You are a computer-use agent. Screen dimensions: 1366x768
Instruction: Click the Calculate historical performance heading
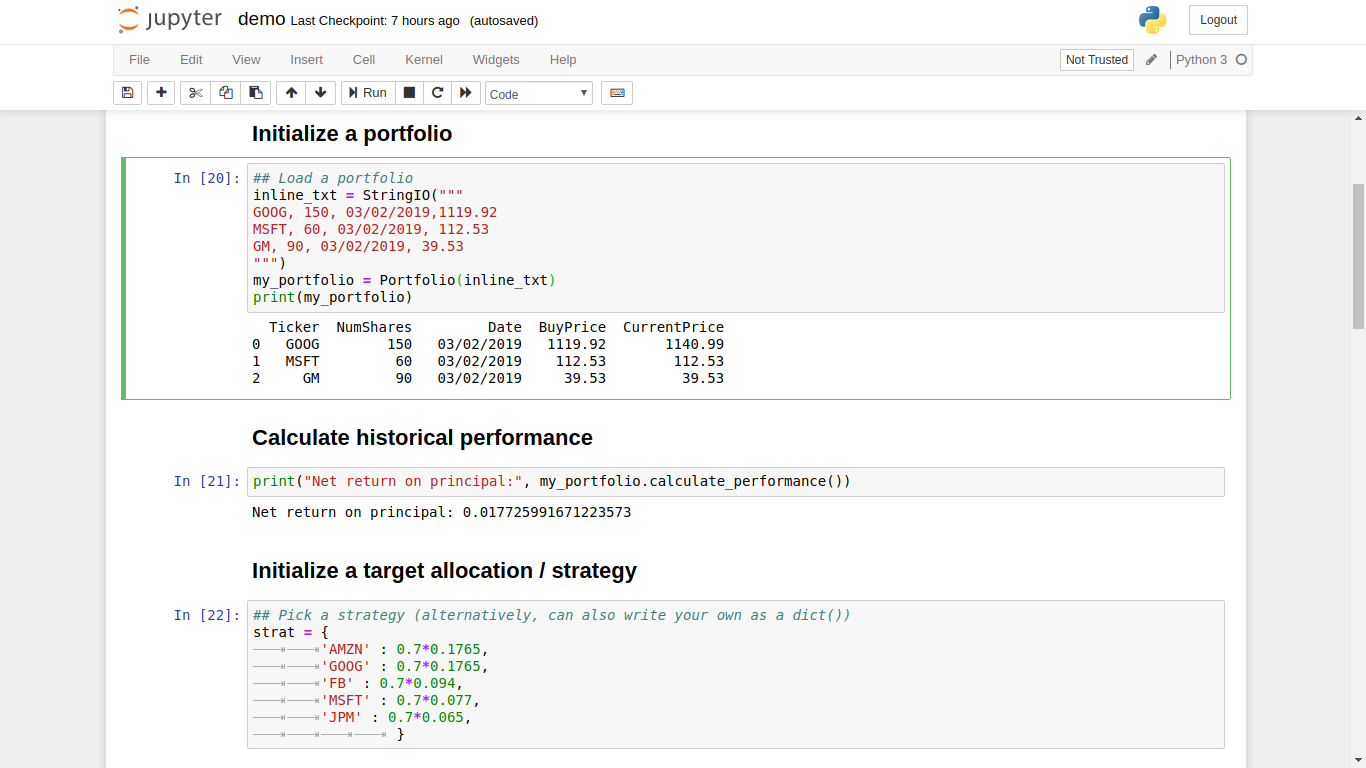coord(422,438)
